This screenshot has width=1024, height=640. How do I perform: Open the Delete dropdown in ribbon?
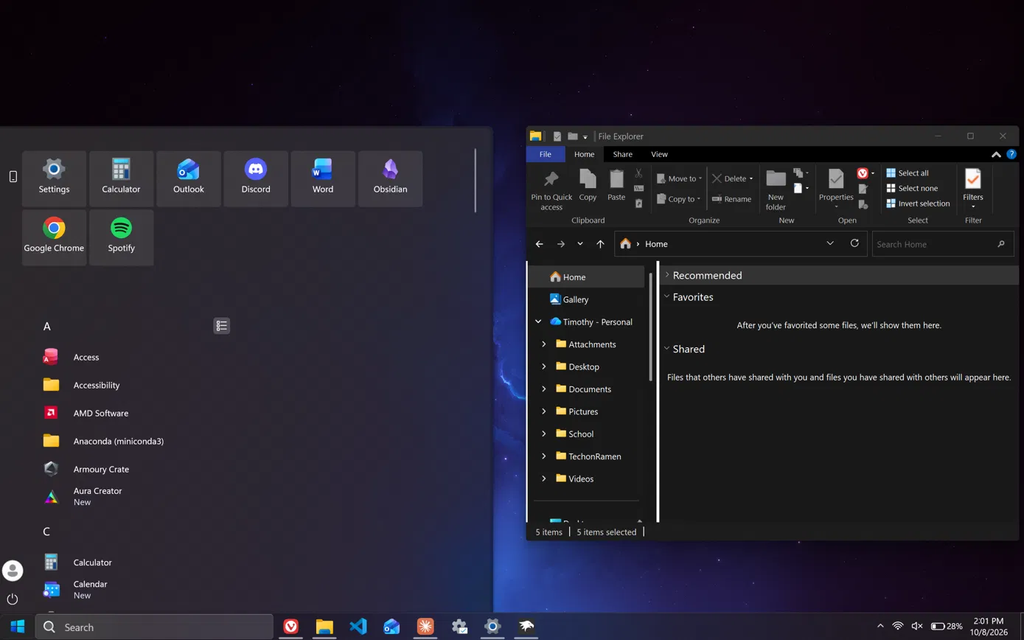coord(751,179)
